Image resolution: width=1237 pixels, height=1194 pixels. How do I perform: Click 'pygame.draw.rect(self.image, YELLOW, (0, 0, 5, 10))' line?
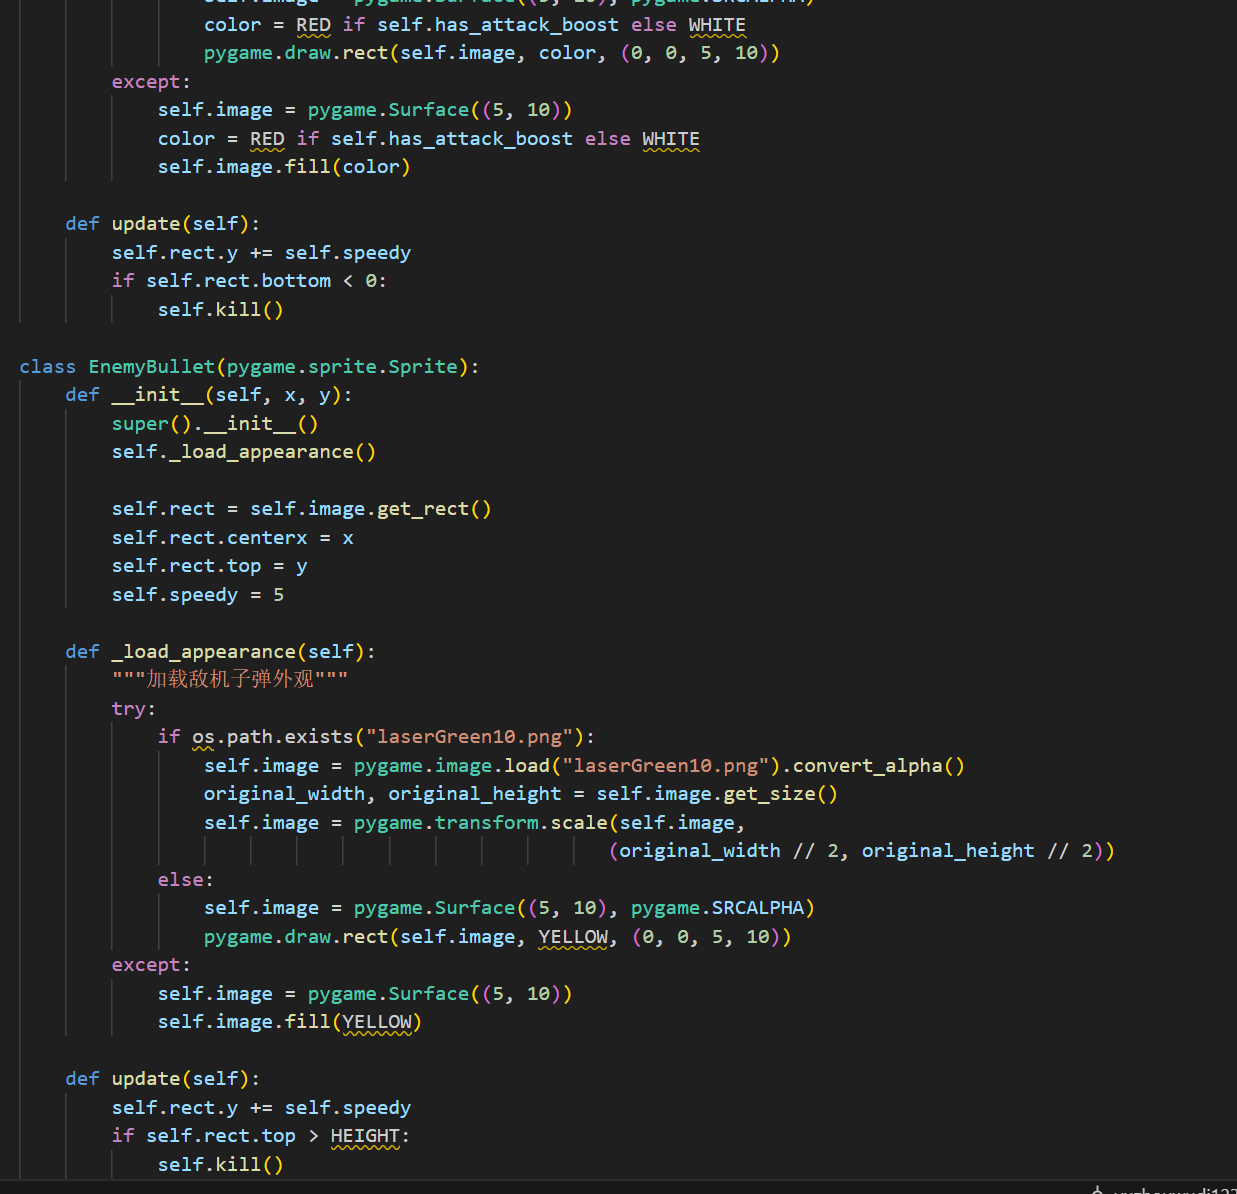(x=497, y=937)
